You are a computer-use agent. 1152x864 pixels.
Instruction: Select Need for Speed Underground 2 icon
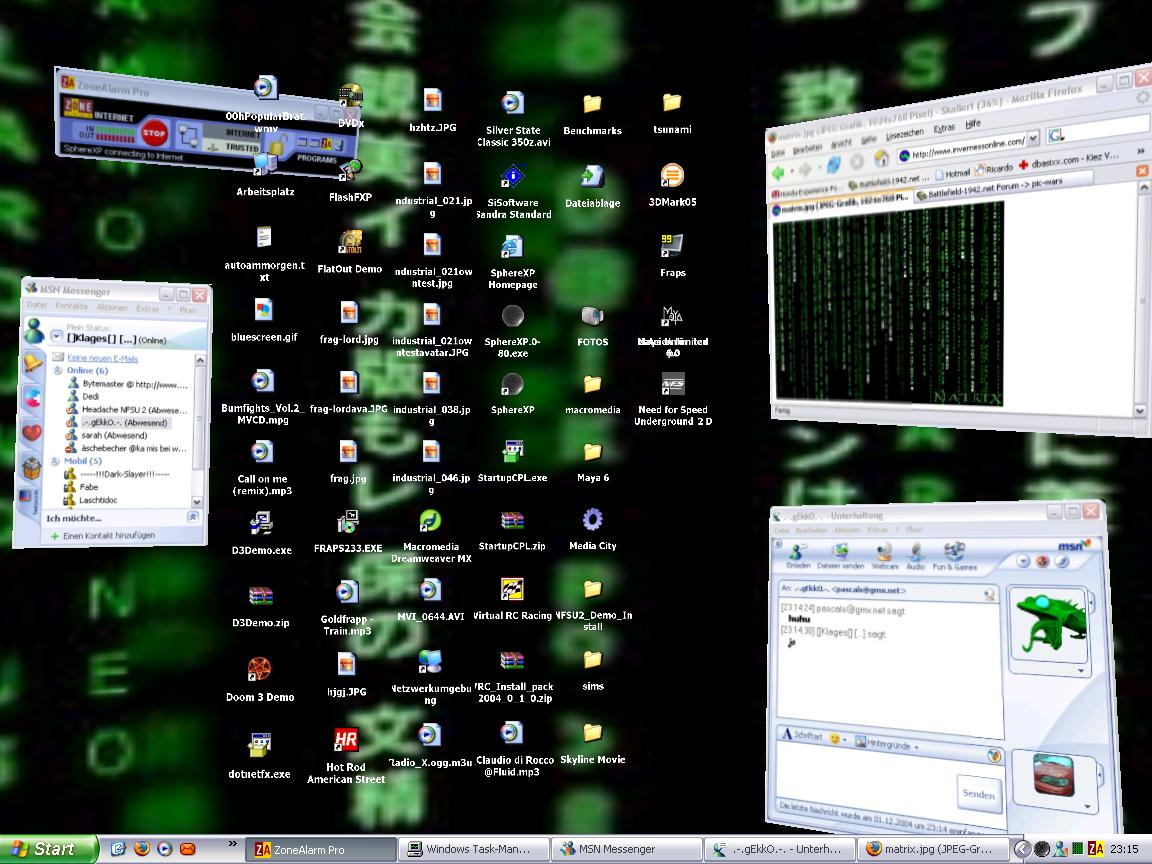click(673, 399)
